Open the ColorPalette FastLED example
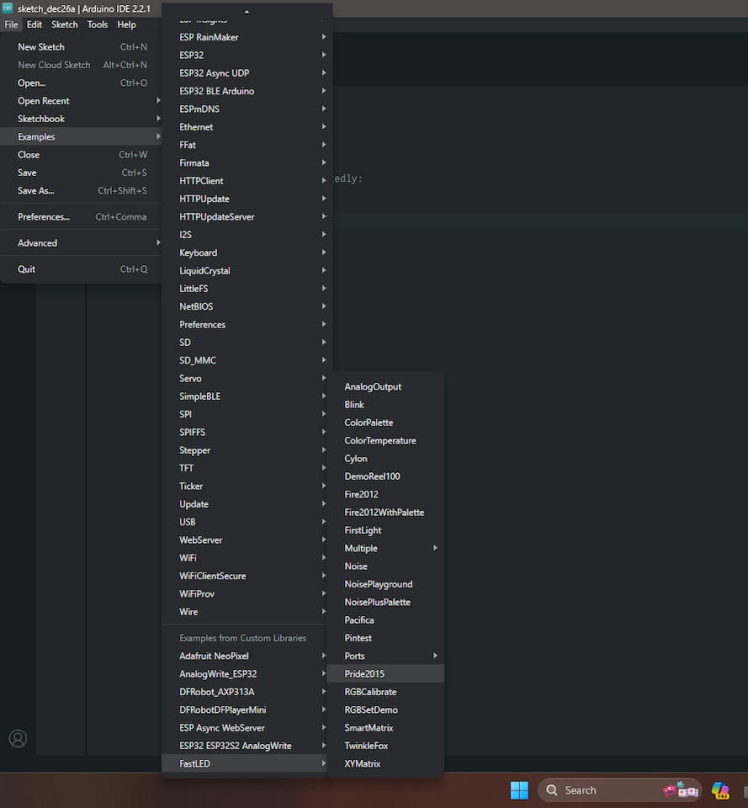 369,423
